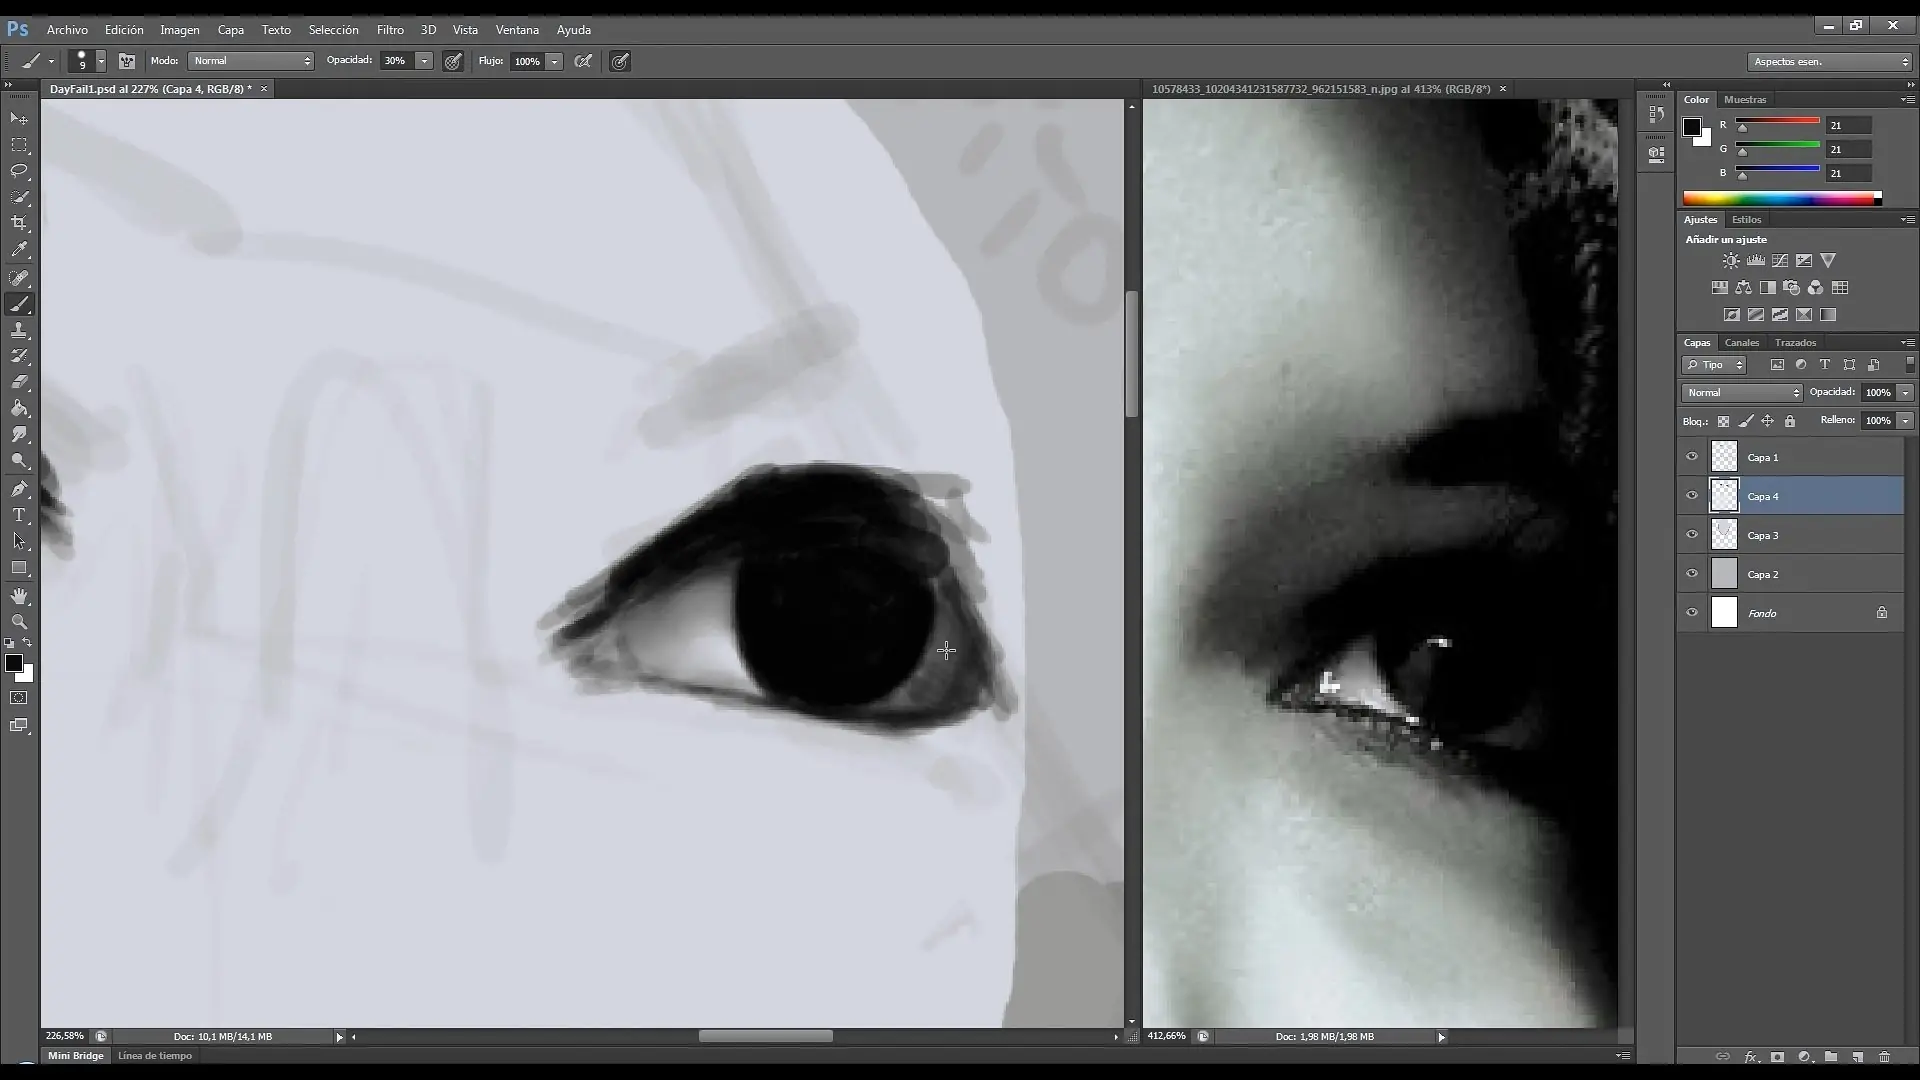The height and width of the screenshot is (1080, 1920).
Task: Select the Rectangular Marquee tool
Action: point(19,145)
